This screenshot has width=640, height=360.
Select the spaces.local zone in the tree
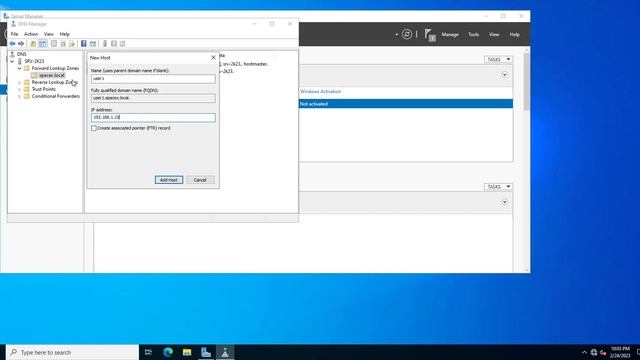coord(51,76)
